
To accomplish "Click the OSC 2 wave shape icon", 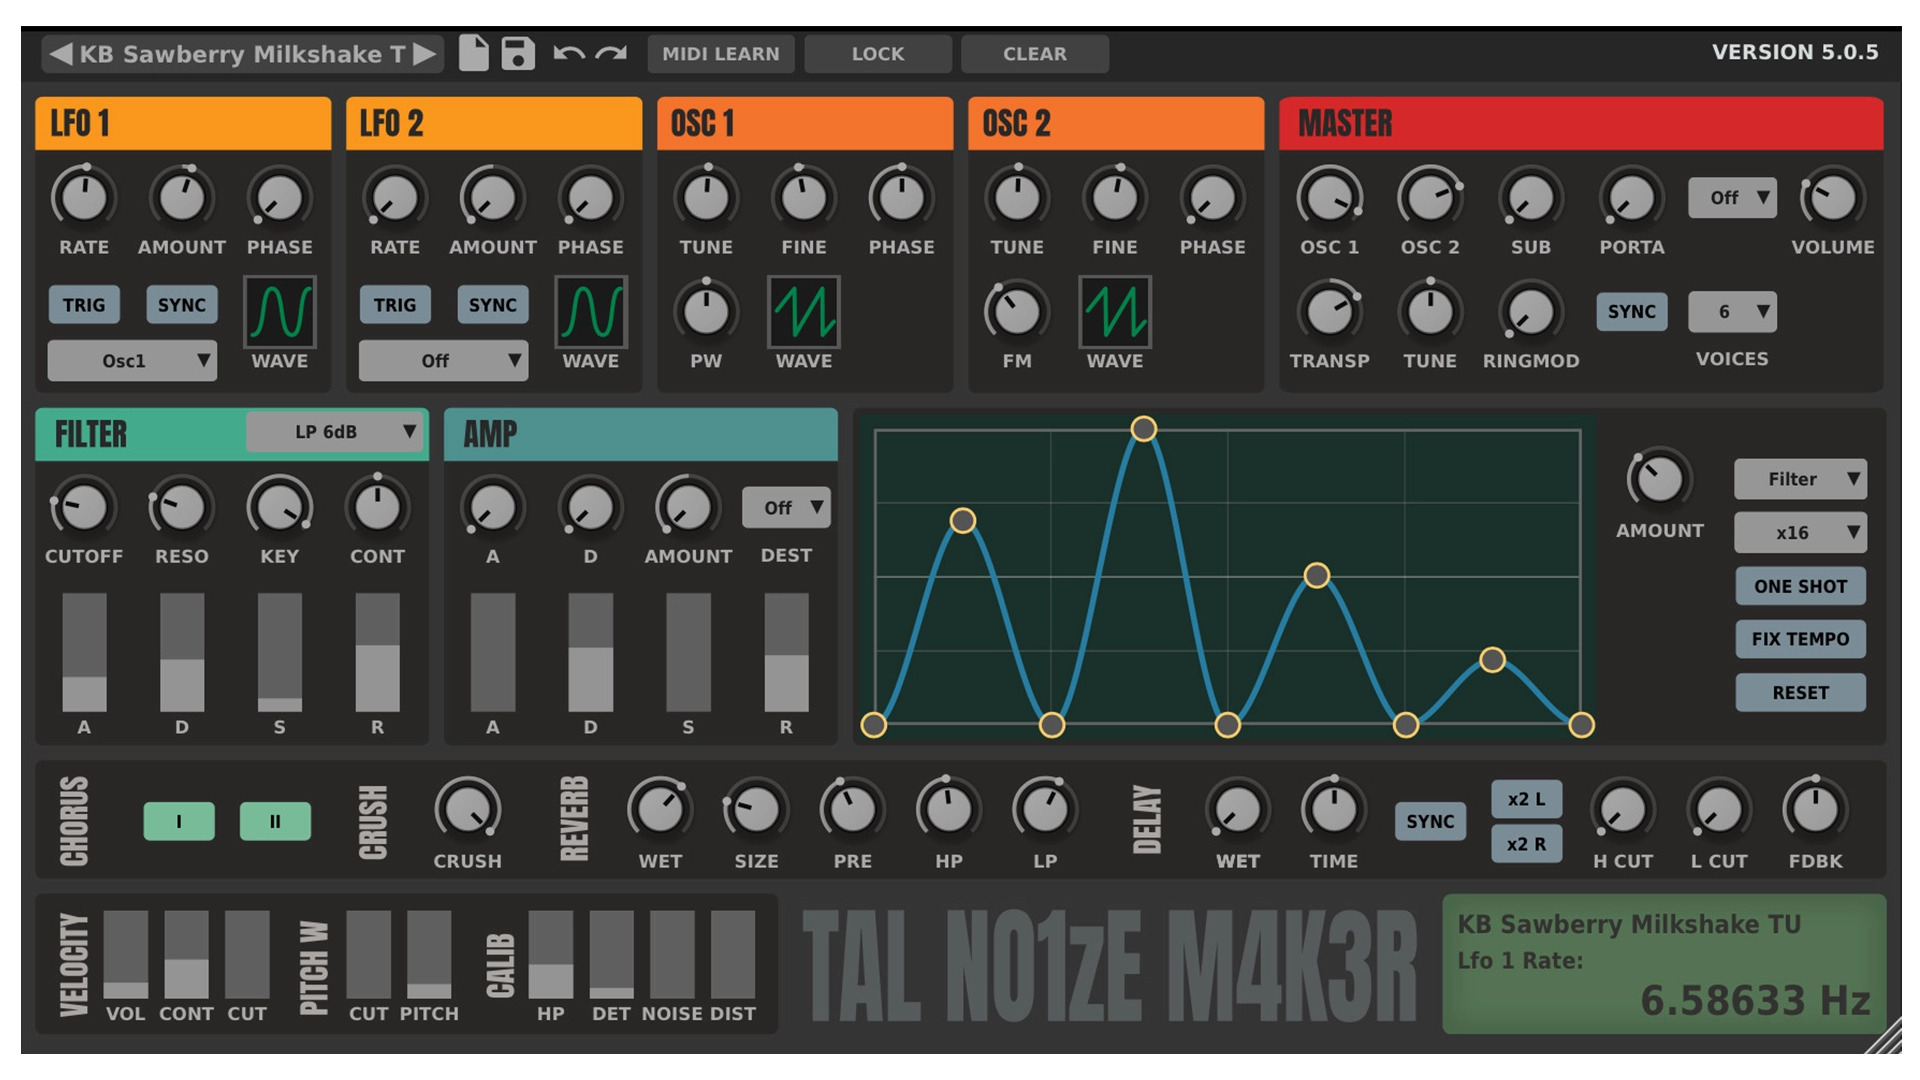I will [1114, 312].
